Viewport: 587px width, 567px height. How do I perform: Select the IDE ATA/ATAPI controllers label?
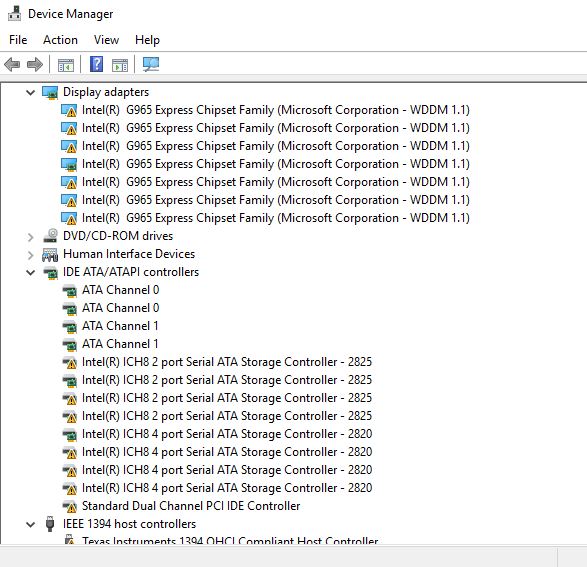(131, 272)
